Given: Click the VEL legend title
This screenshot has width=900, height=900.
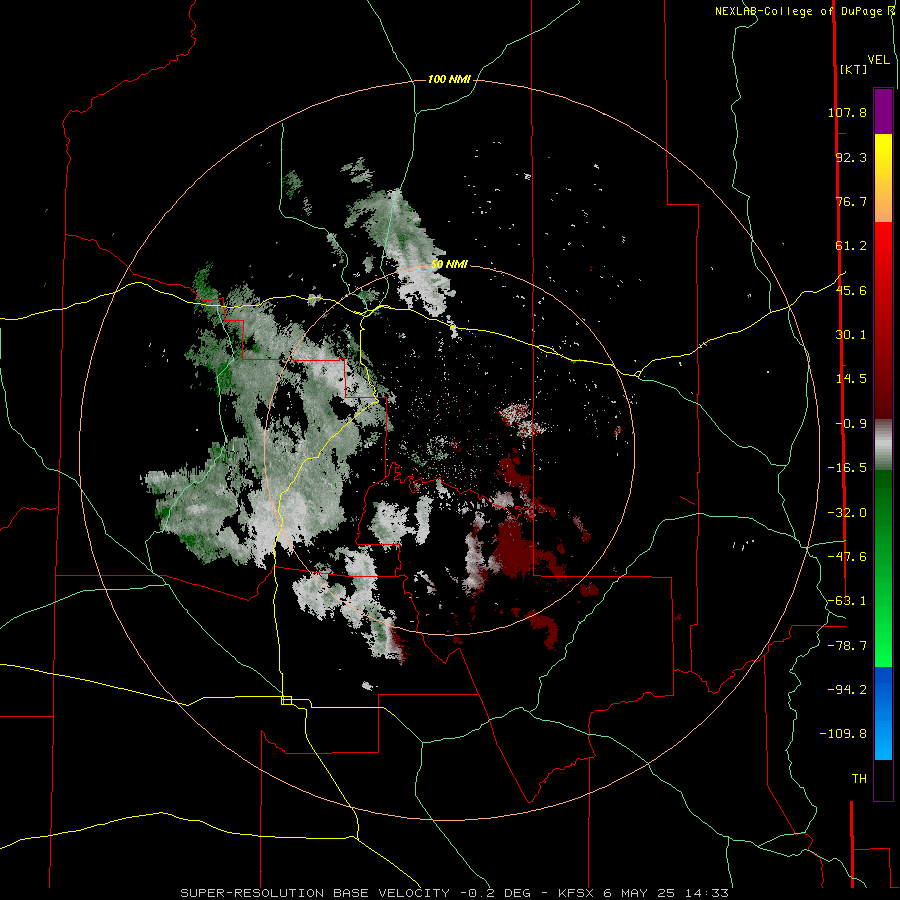Looking at the screenshot, I should [x=878, y=60].
